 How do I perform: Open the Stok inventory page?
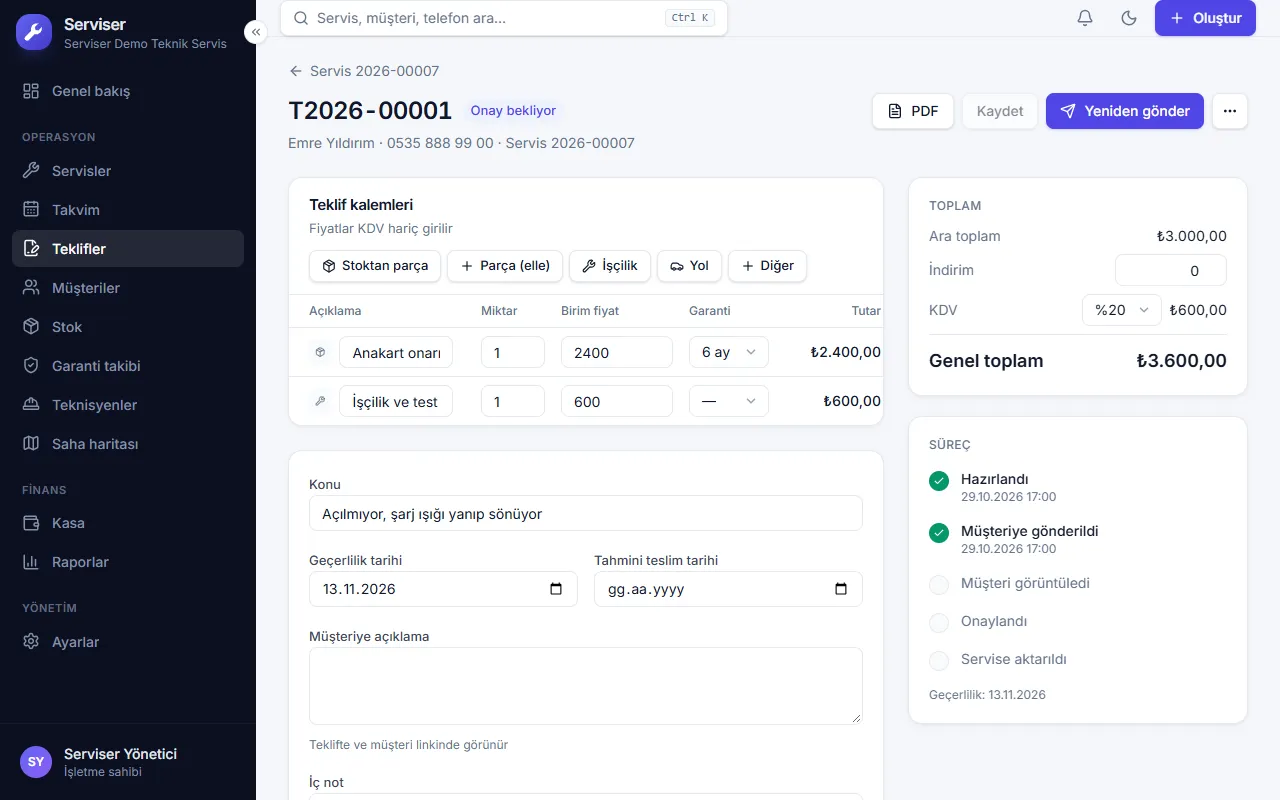[128, 327]
